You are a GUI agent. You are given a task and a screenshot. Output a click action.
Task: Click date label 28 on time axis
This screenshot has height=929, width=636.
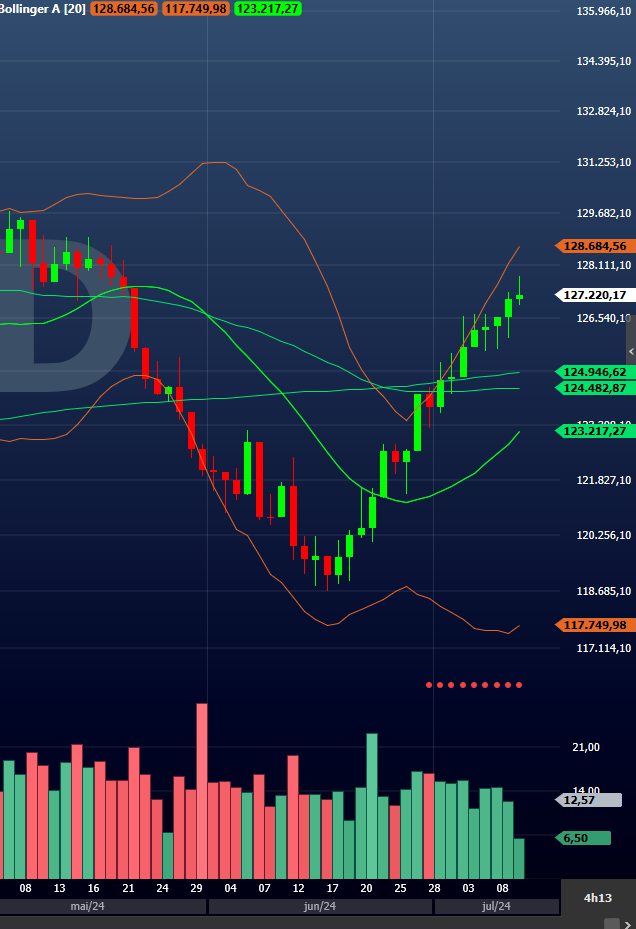pyautogui.click(x=434, y=888)
